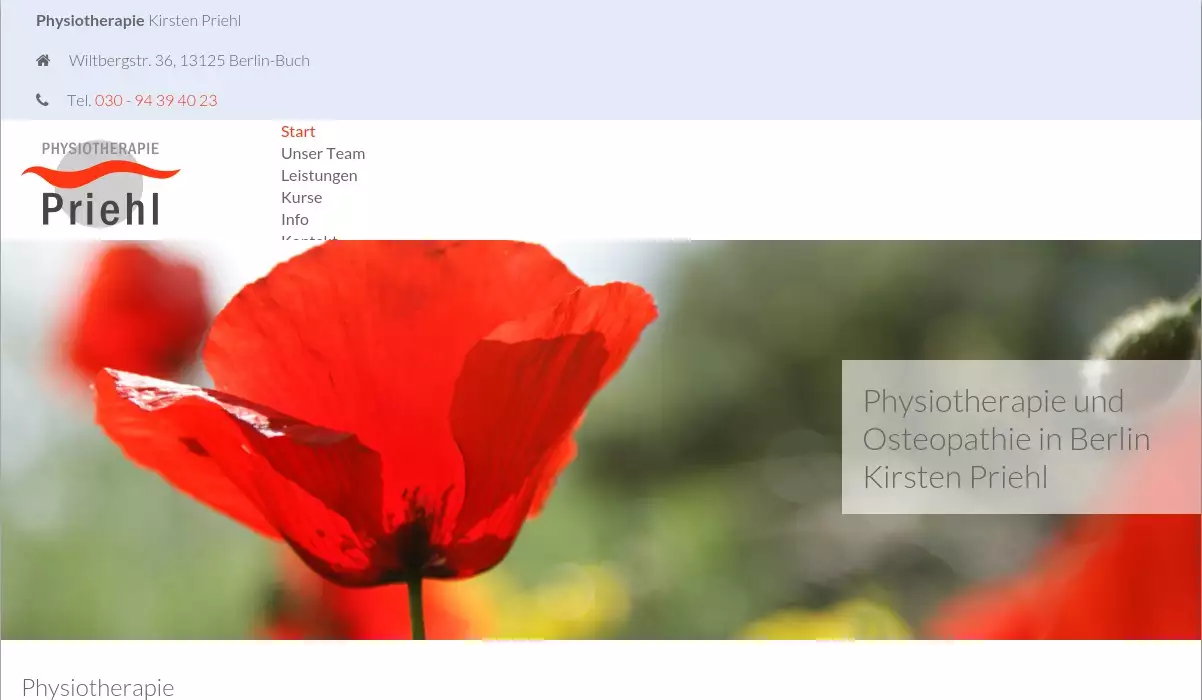The height and width of the screenshot is (700, 1202).
Task: Click the telephone handset icon
Action: tap(42, 100)
